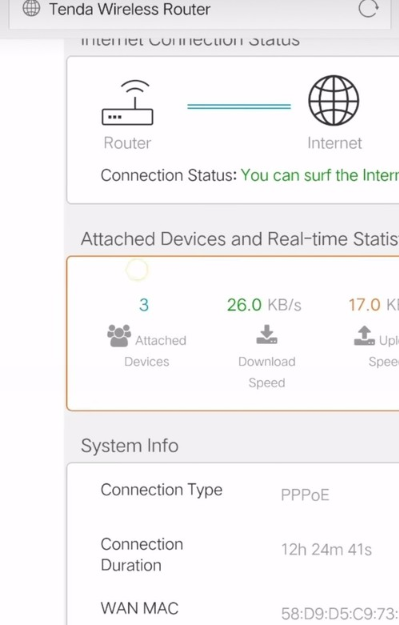
Task: Click the line linking Router and Internet
Action: [x=239, y=106]
